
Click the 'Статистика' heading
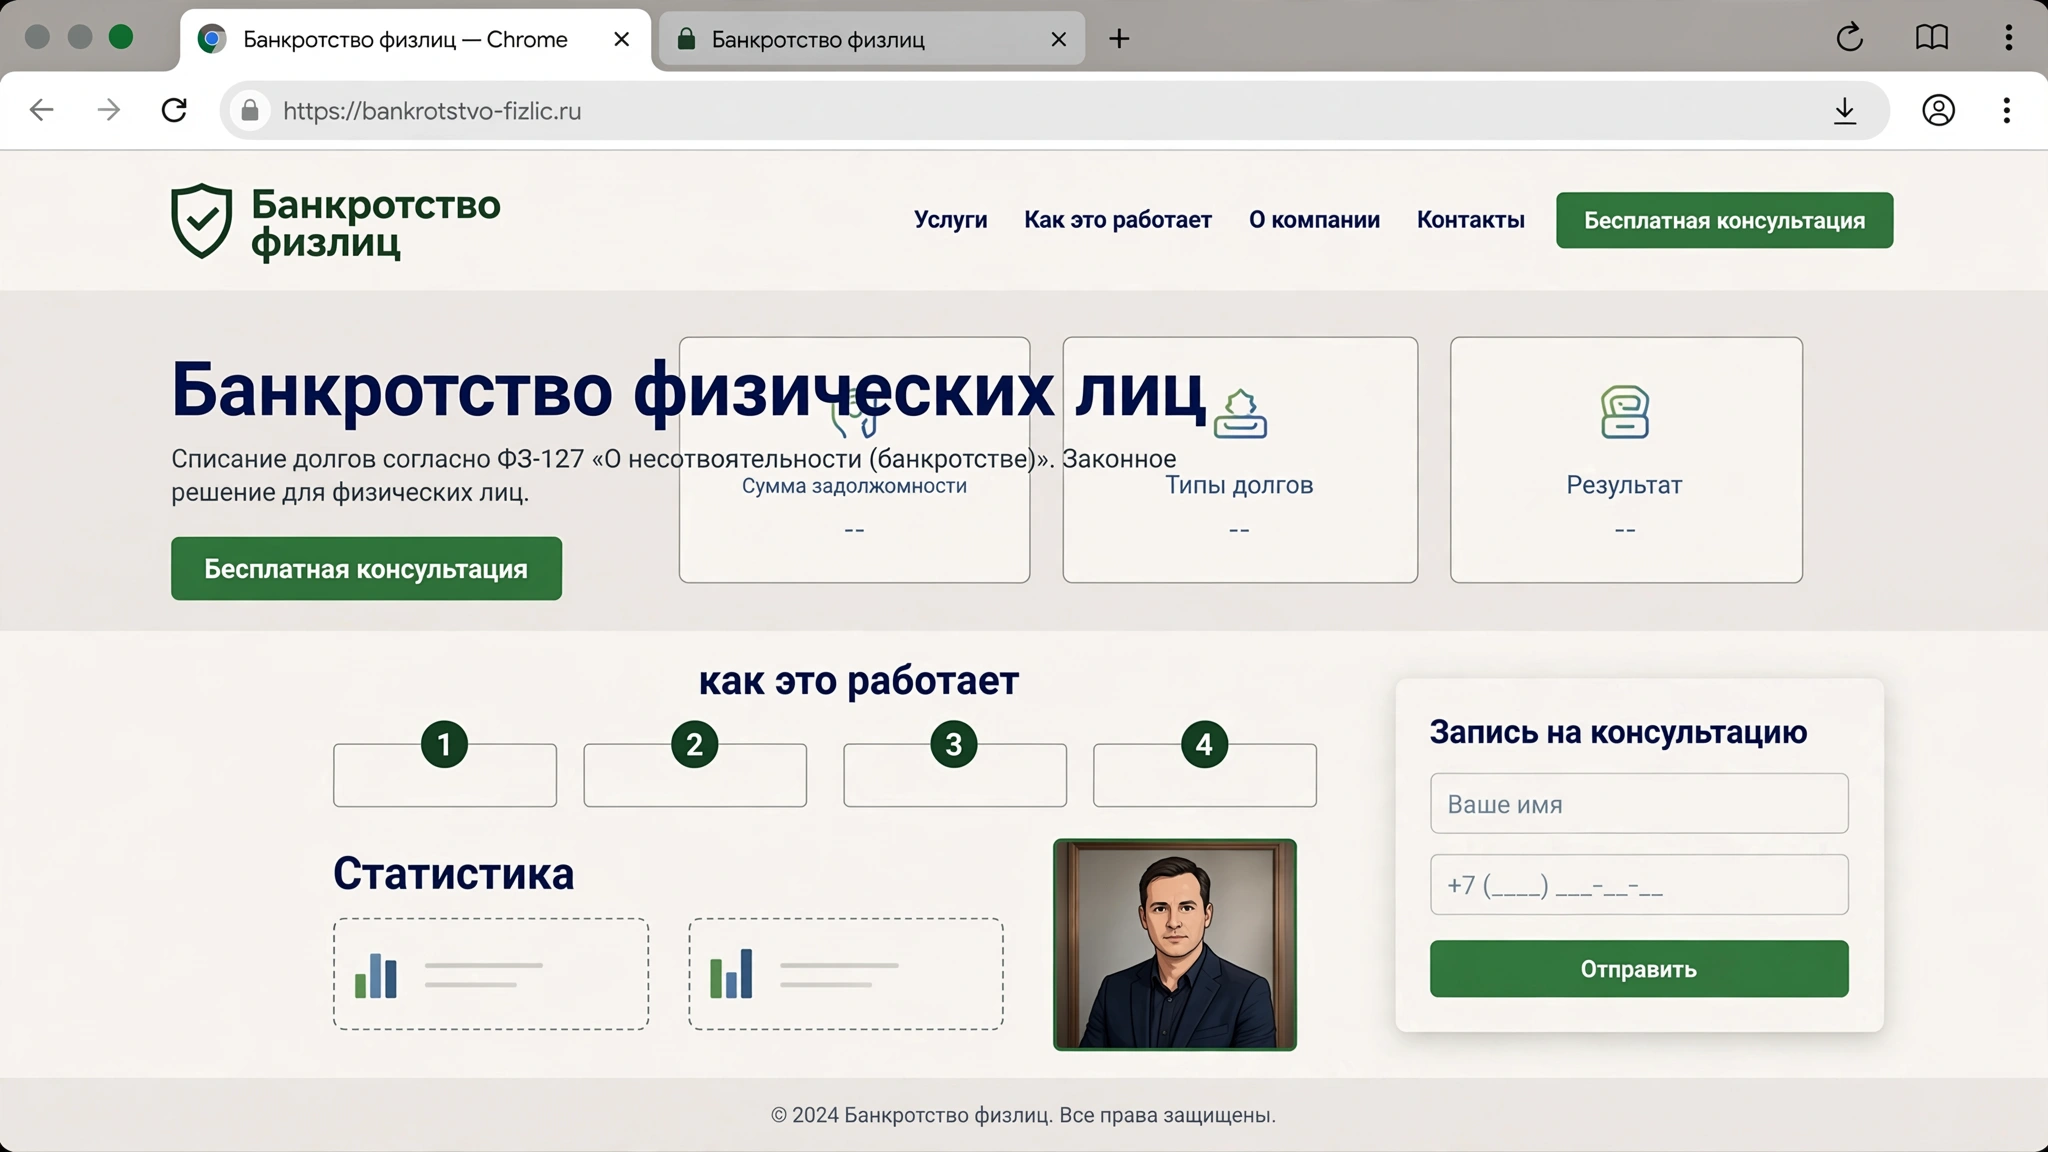click(x=453, y=873)
